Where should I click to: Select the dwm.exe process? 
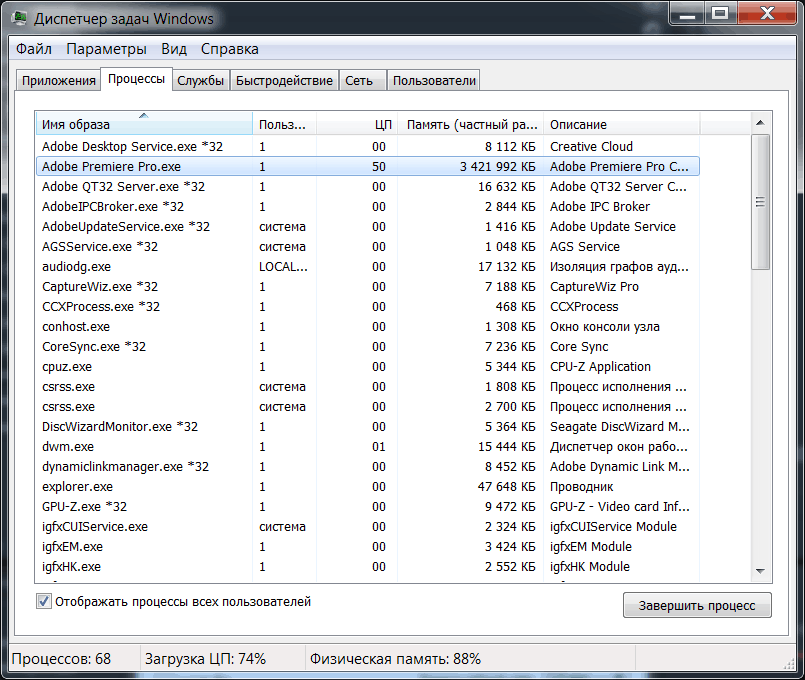coord(368,447)
